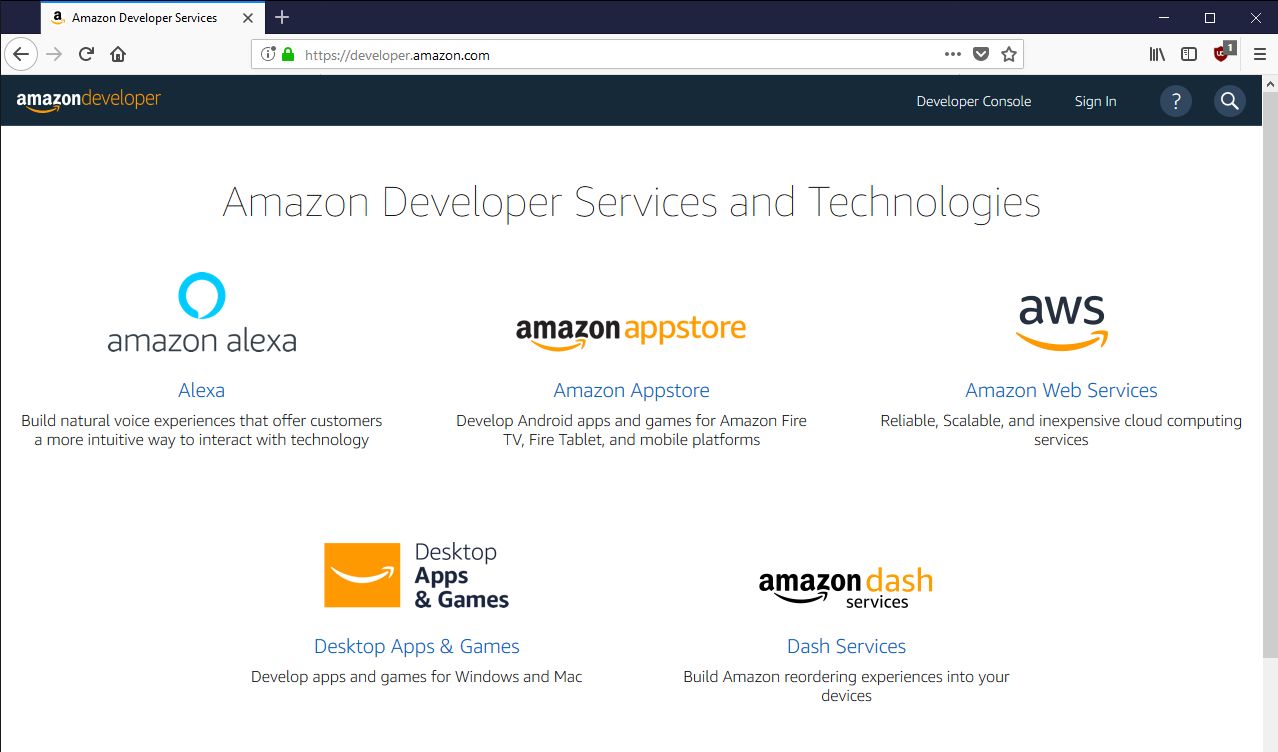Viewport: 1278px width, 752px height.
Task: Click the URL address bar field
Action: click(620, 55)
